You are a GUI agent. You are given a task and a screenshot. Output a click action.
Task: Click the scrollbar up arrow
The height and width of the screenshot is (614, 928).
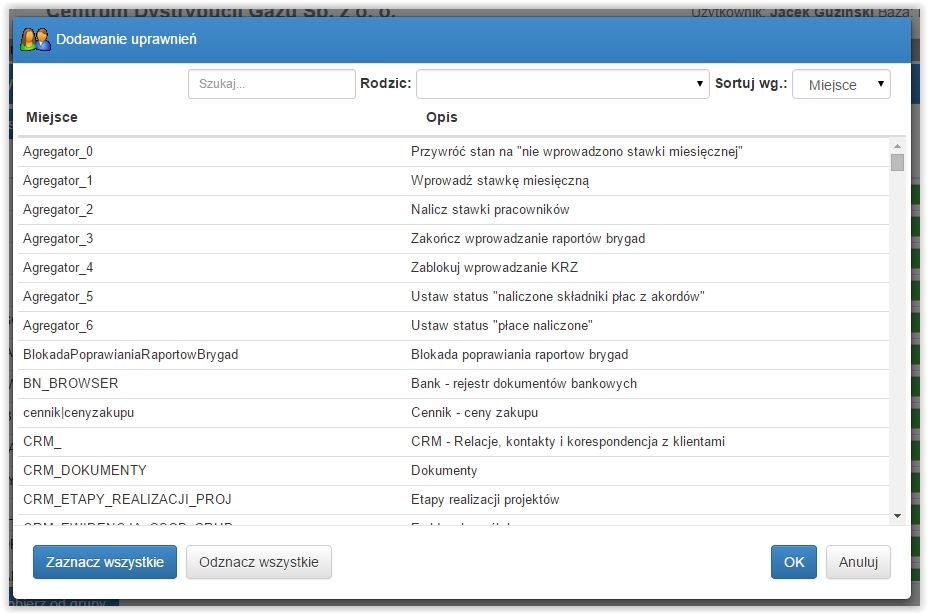point(897,146)
